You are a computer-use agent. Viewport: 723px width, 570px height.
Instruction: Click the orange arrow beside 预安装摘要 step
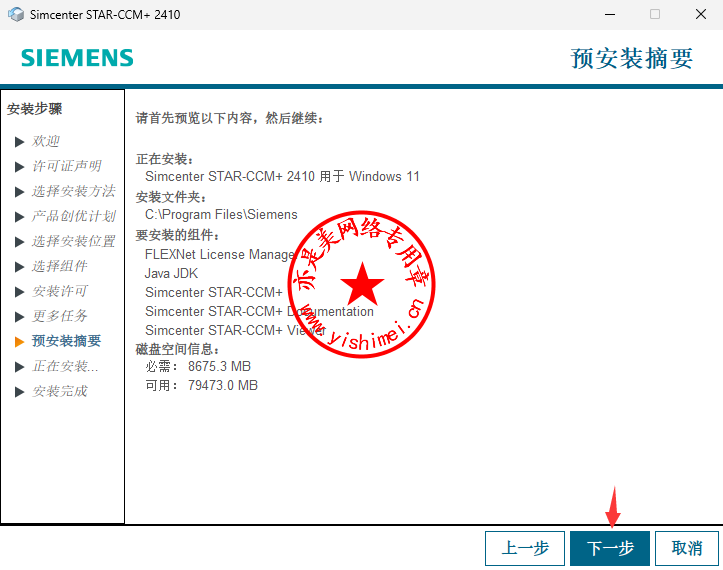click(x=19, y=342)
